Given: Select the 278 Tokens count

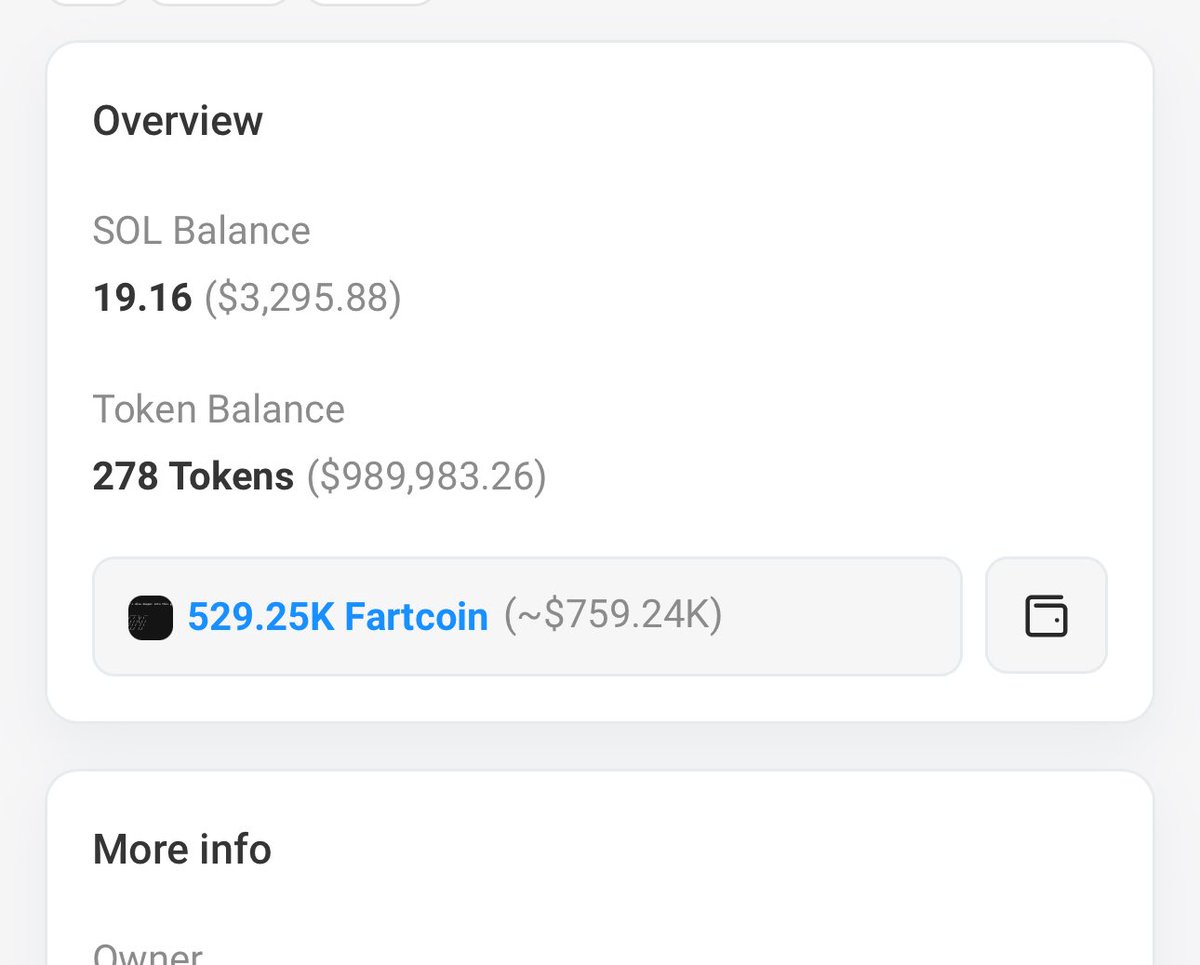Looking at the screenshot, I should (x=193, y=476).
